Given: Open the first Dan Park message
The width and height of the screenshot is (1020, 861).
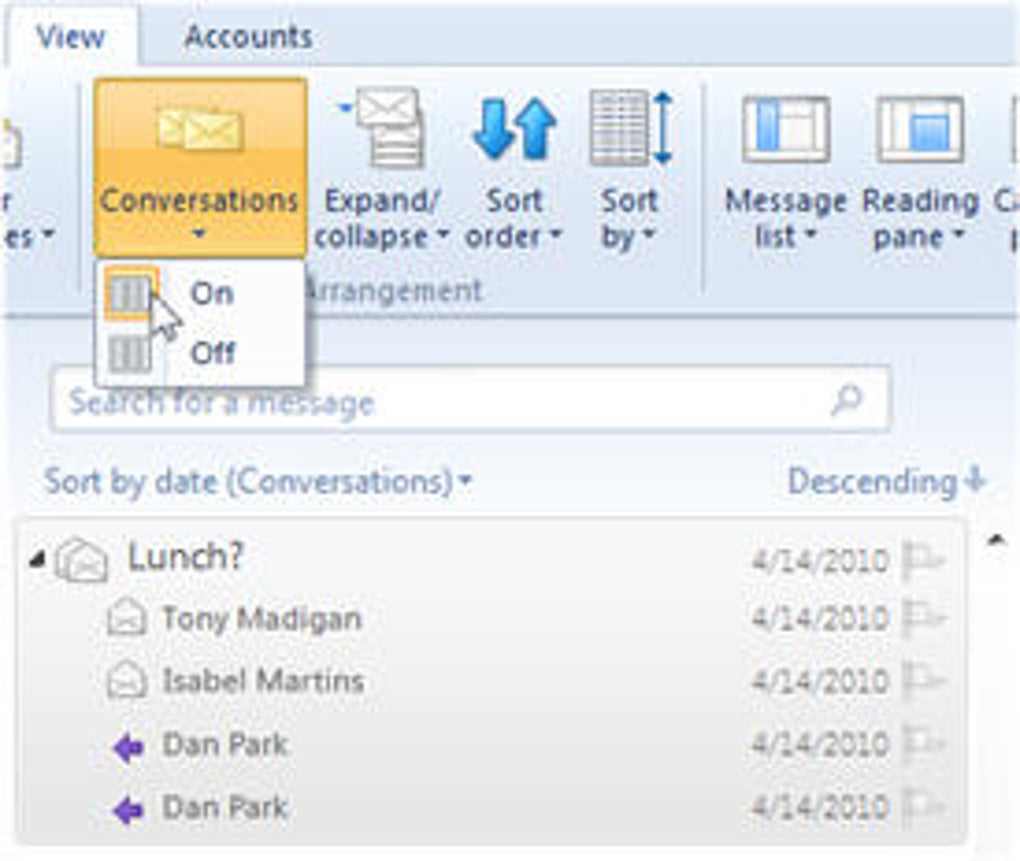Looking at the screenshot, I should click(x=225, y=745).
